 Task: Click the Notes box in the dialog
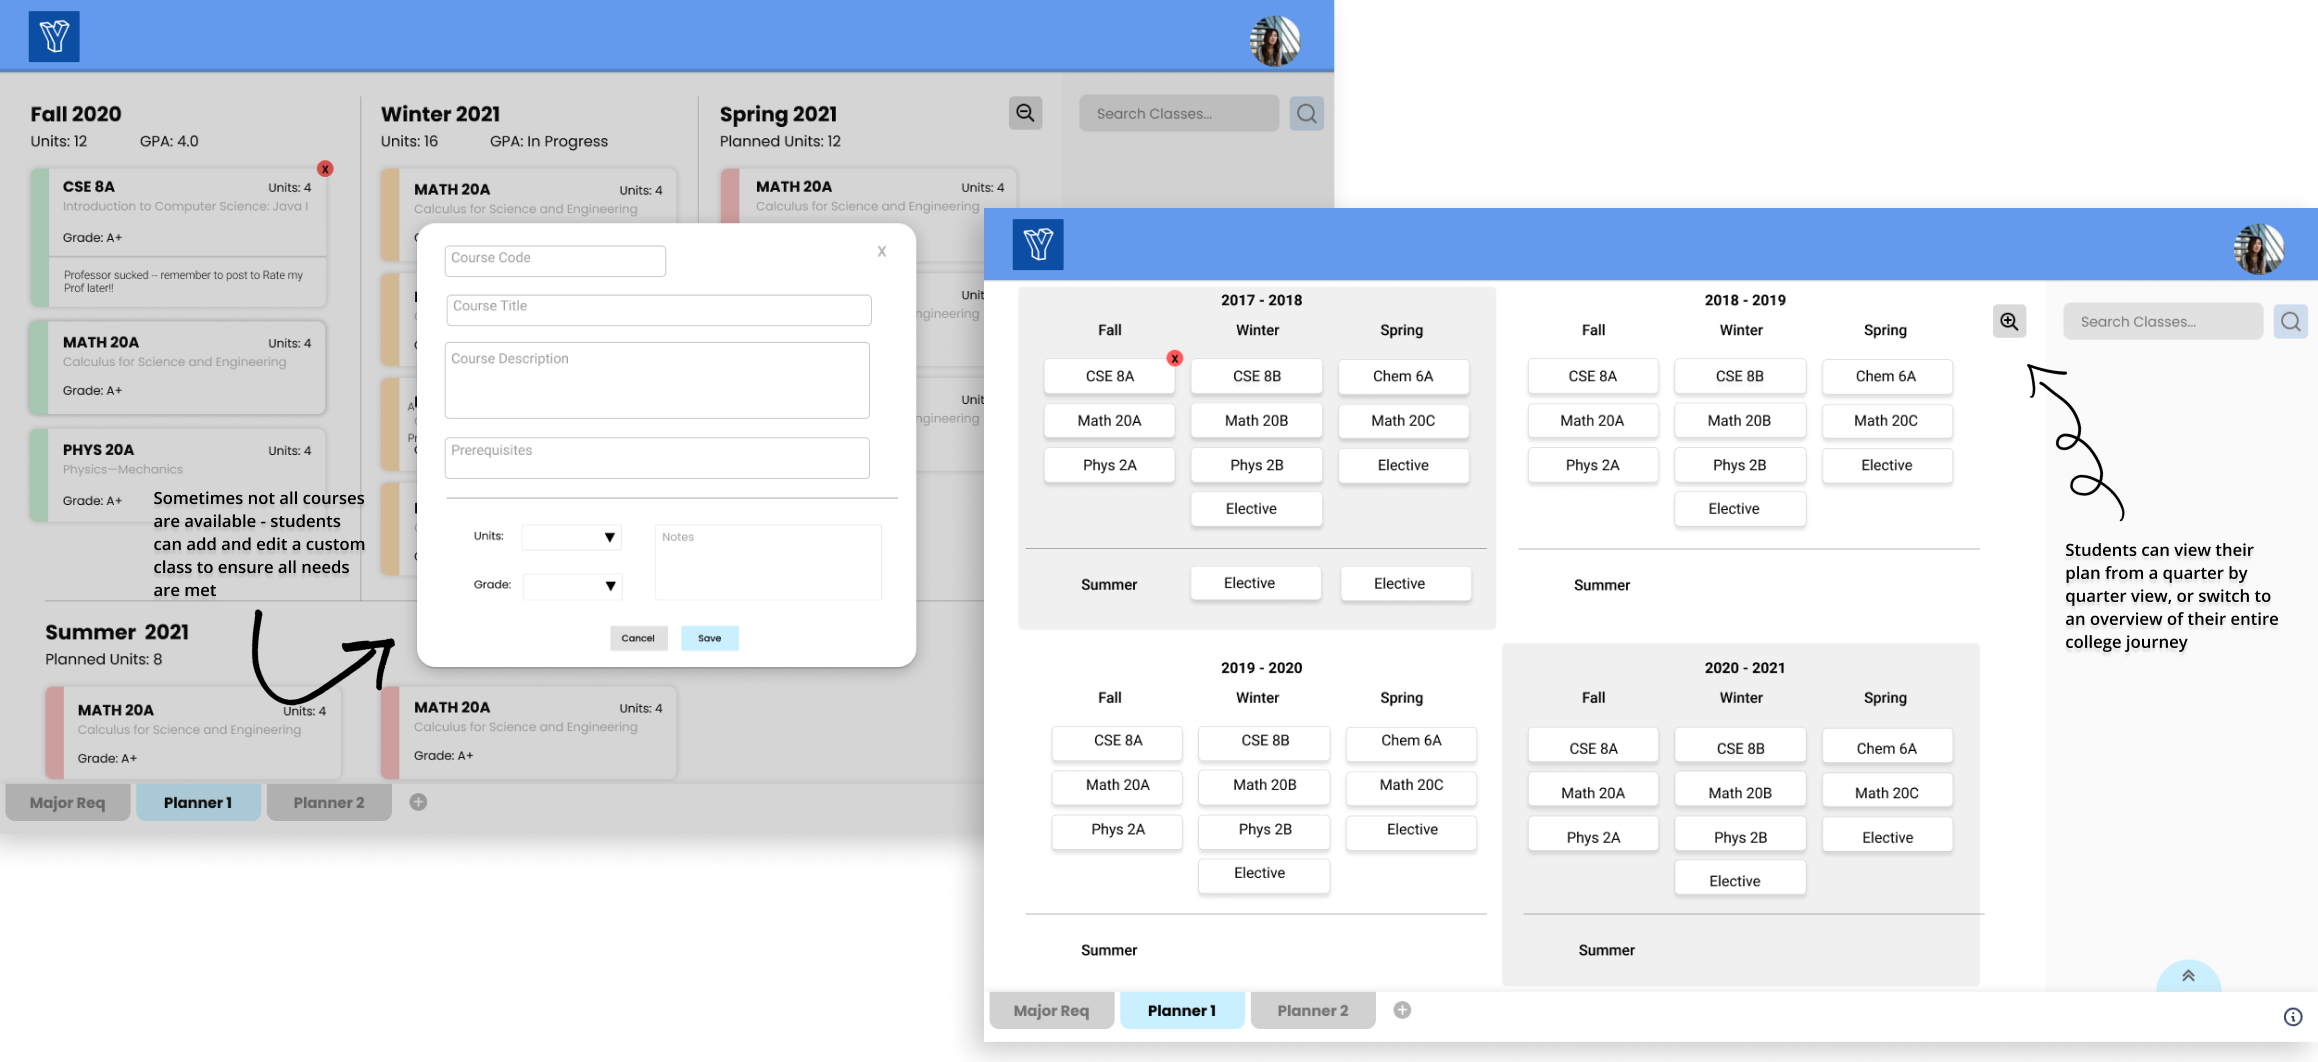pos(768,562)
